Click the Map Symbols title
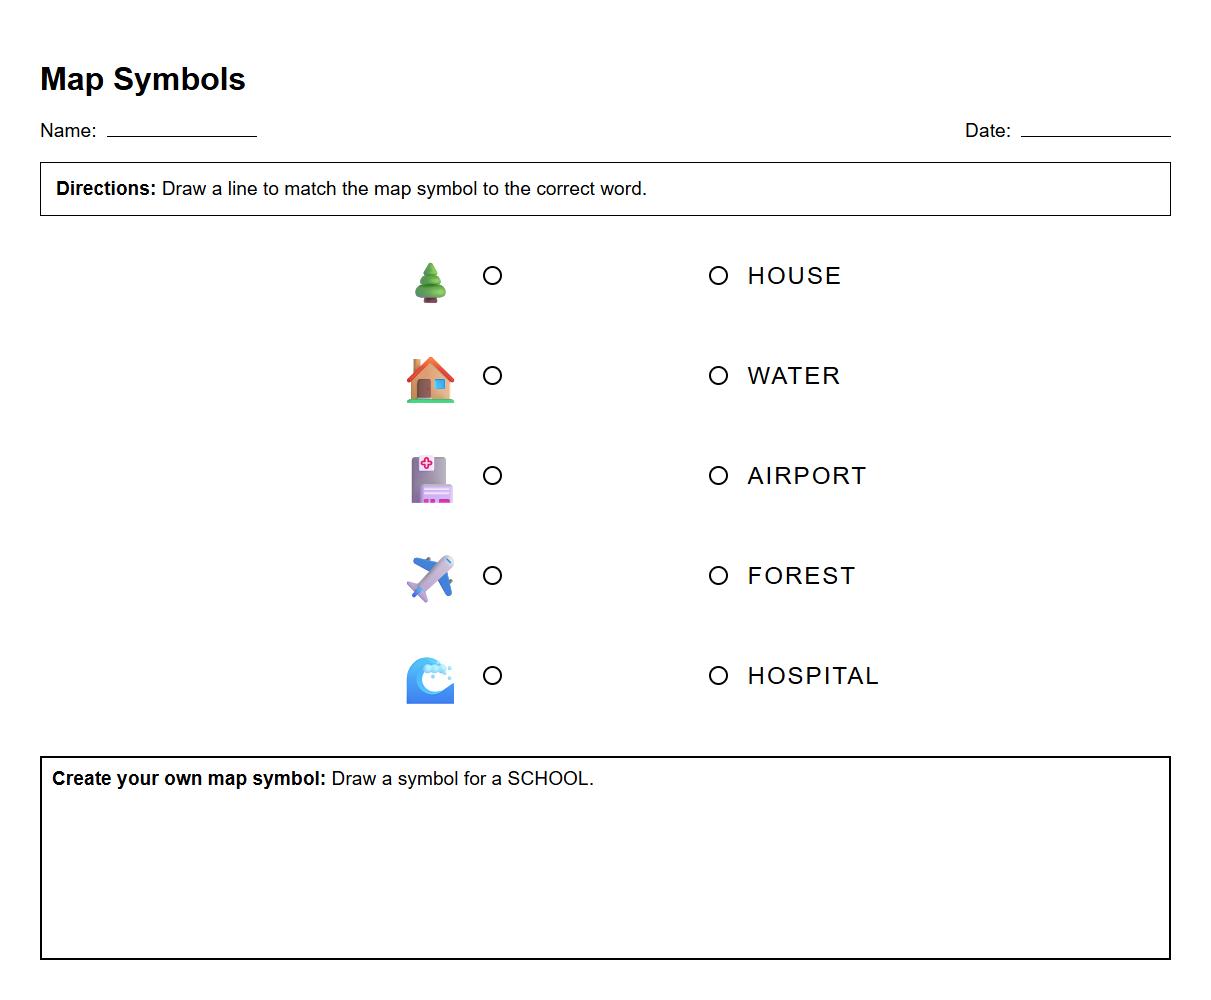The height and width of the screenshot is (1000, 1211). pos(142,79)
